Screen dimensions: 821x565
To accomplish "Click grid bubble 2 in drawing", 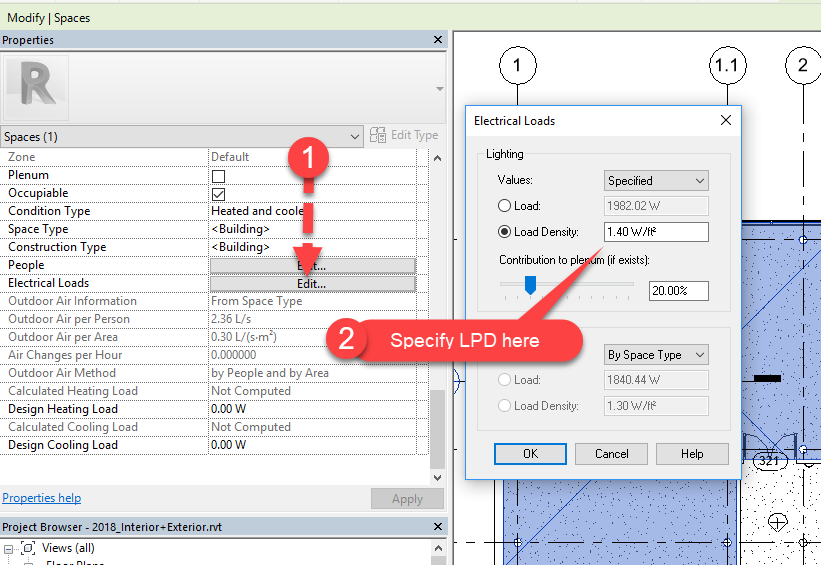I will [803, 65].
